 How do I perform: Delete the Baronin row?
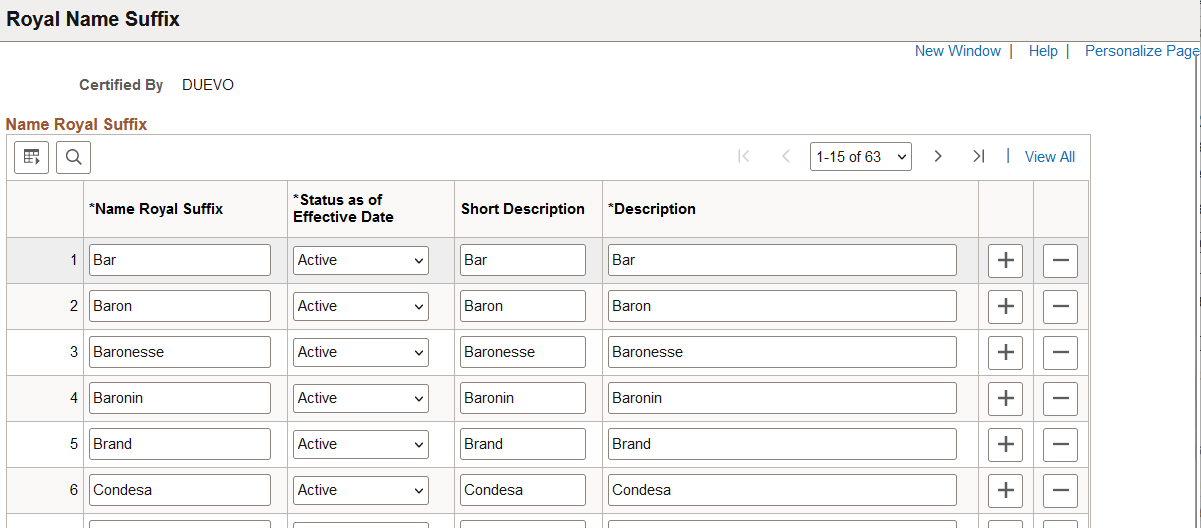(1061, 398)
